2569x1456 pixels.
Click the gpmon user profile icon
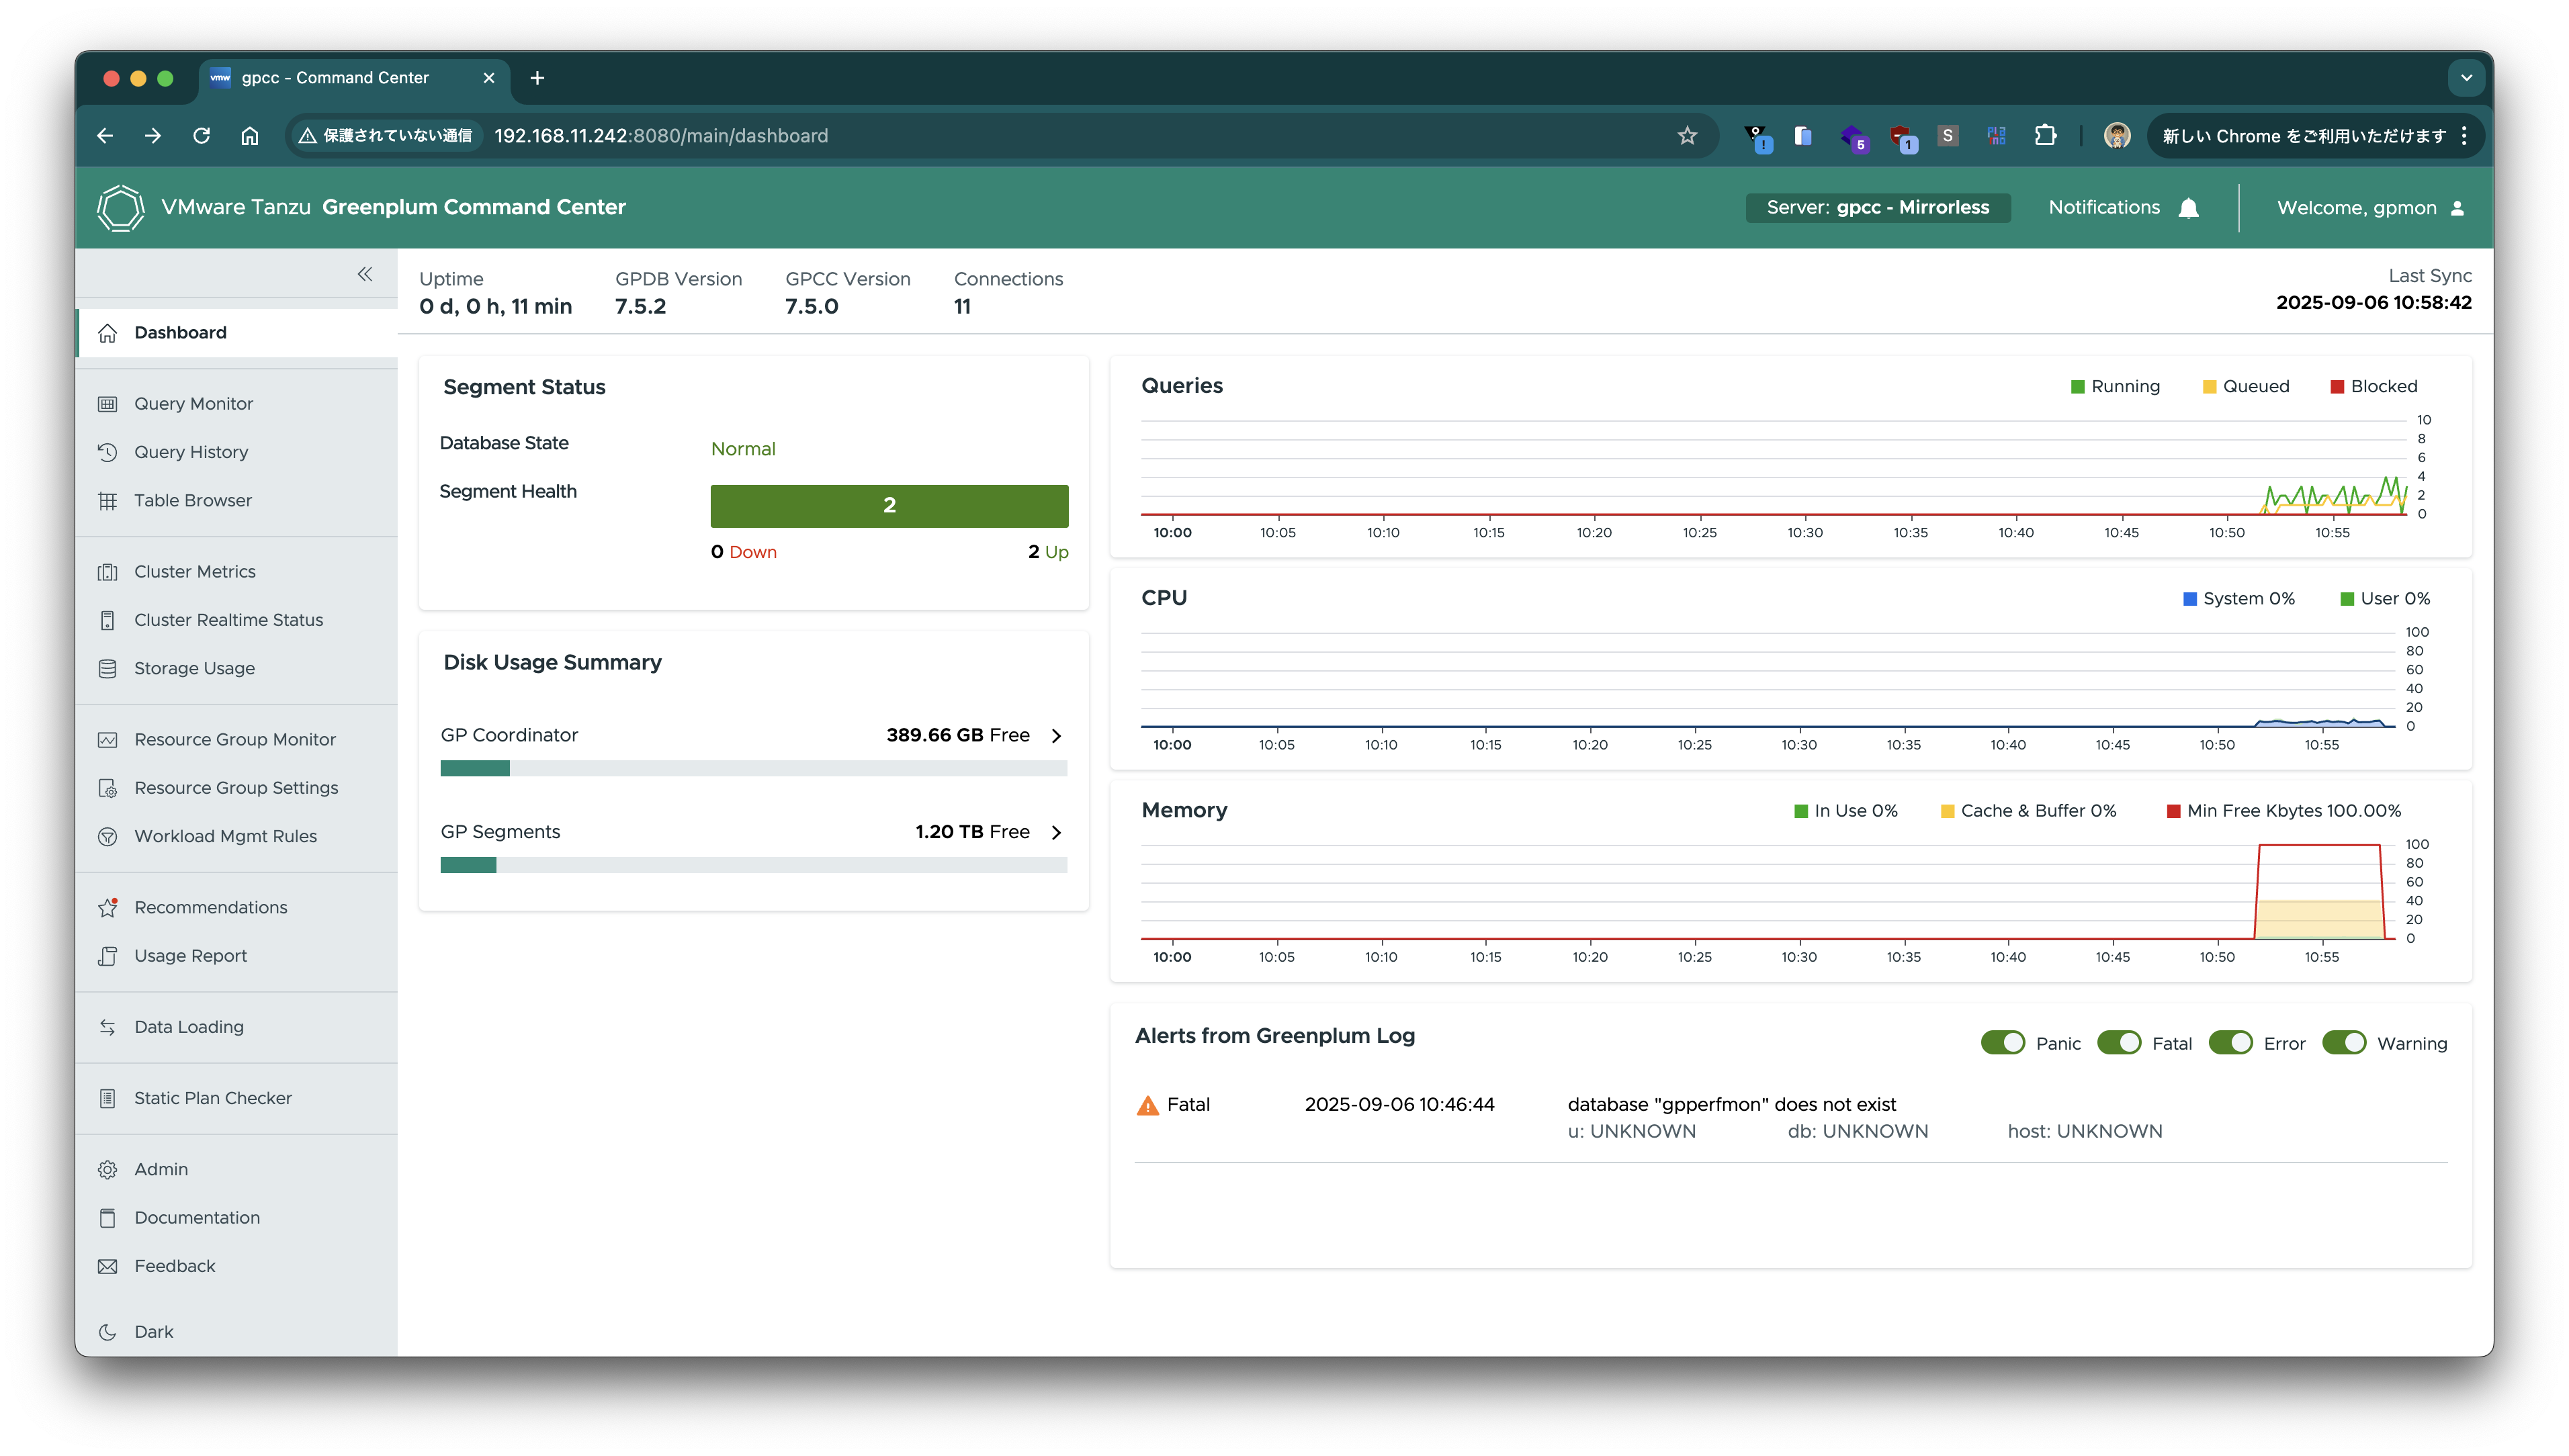[x=2457, y=208]
